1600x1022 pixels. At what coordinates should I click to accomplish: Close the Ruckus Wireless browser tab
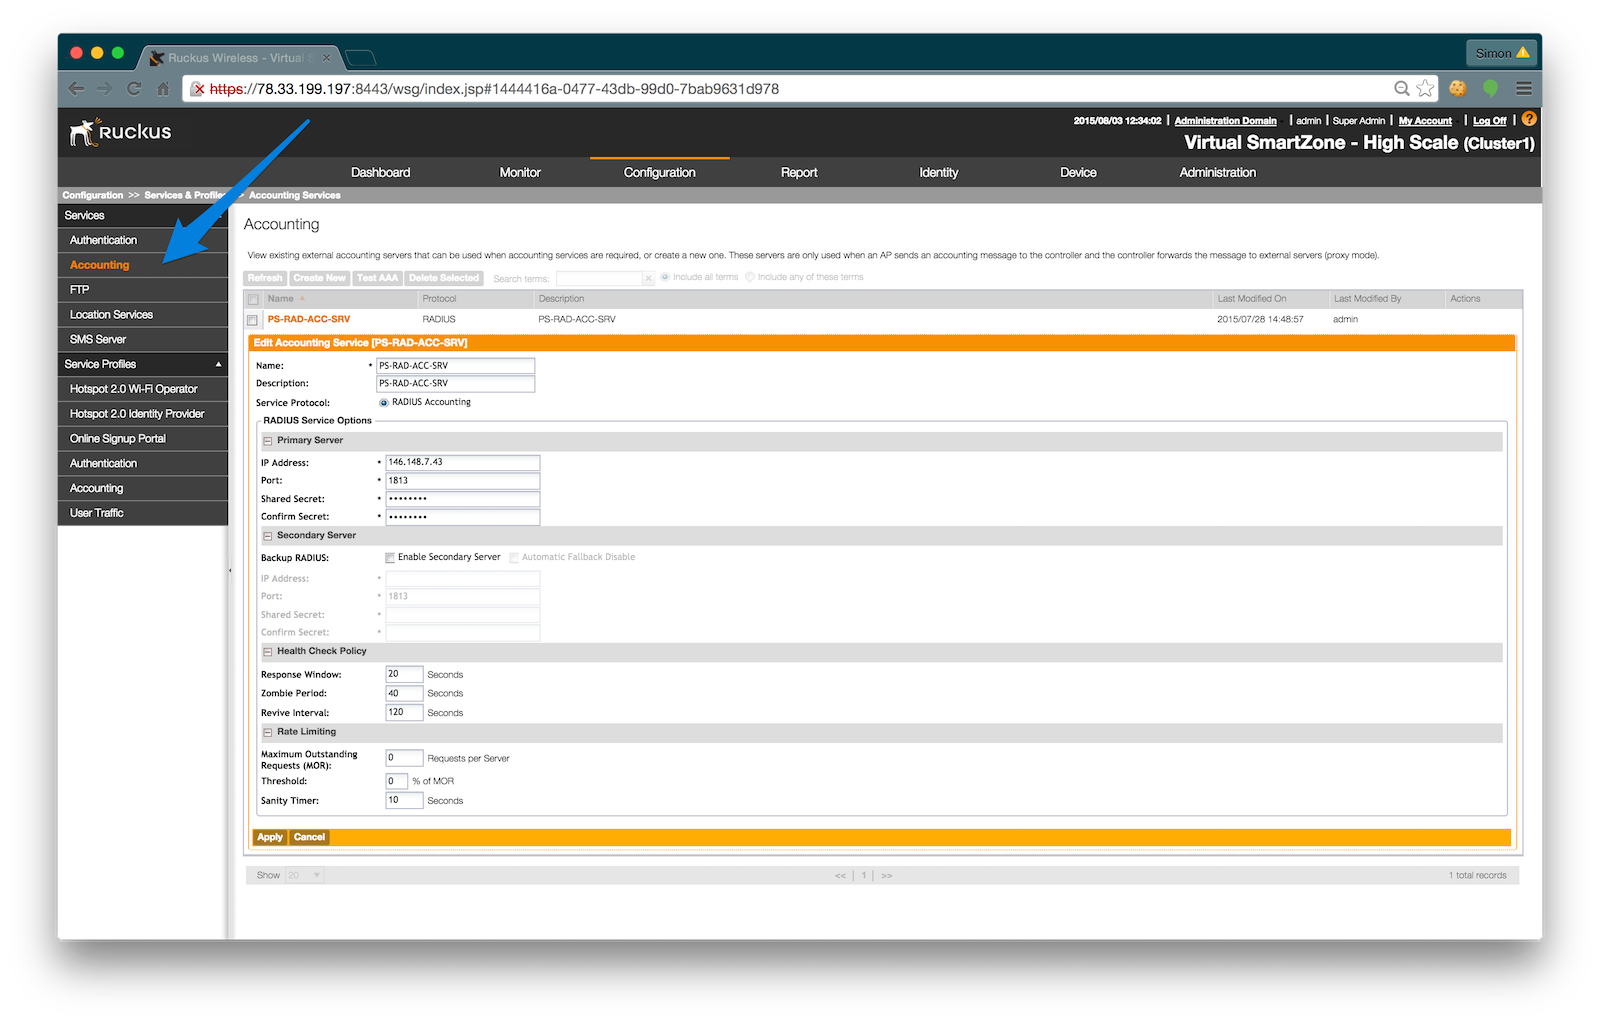coord(326,58)
